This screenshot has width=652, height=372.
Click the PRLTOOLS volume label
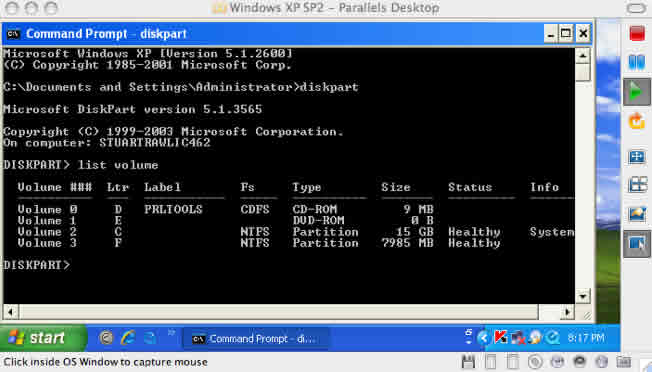[173, 209]
